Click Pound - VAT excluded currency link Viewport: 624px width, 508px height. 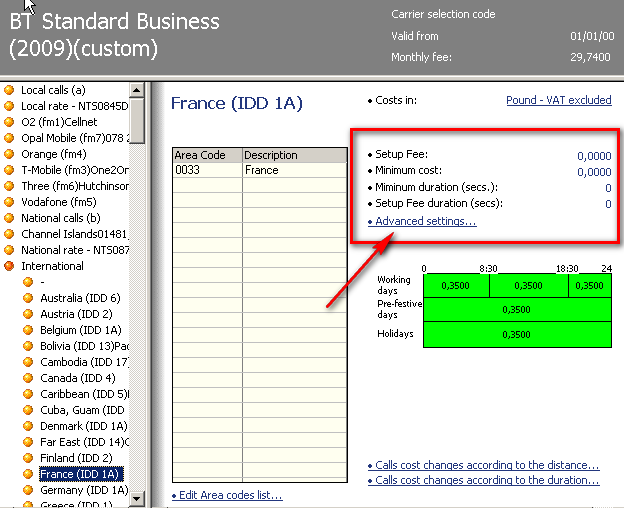pyautogui.click(x=558, y=100)
